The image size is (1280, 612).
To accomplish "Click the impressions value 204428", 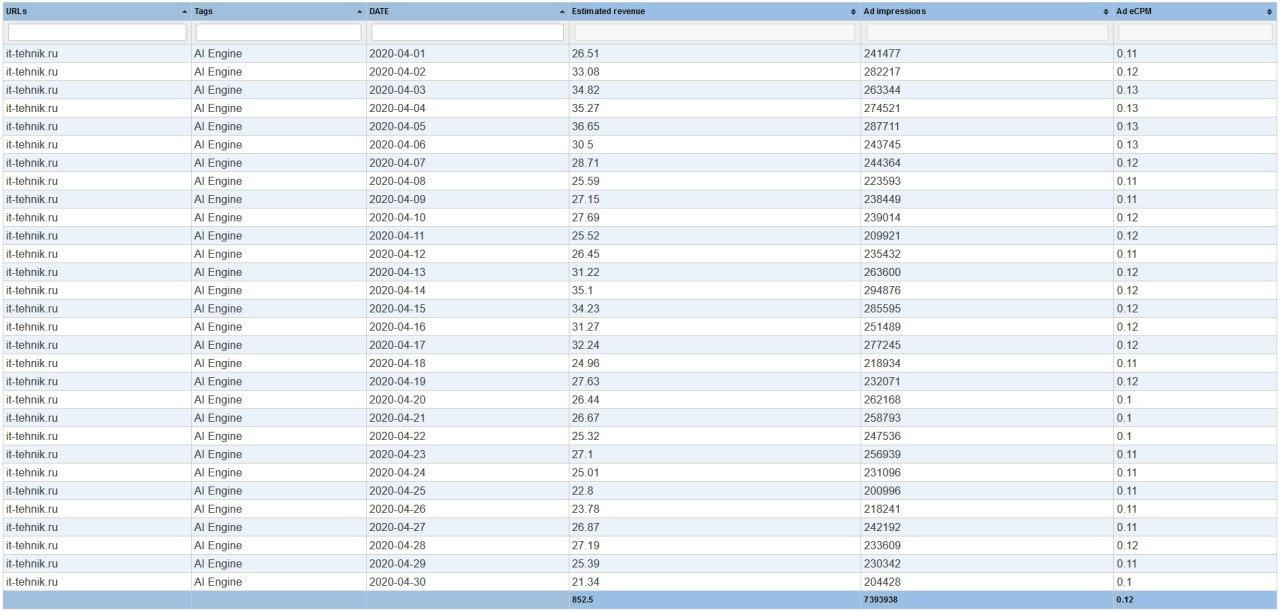I will (882, 582).
